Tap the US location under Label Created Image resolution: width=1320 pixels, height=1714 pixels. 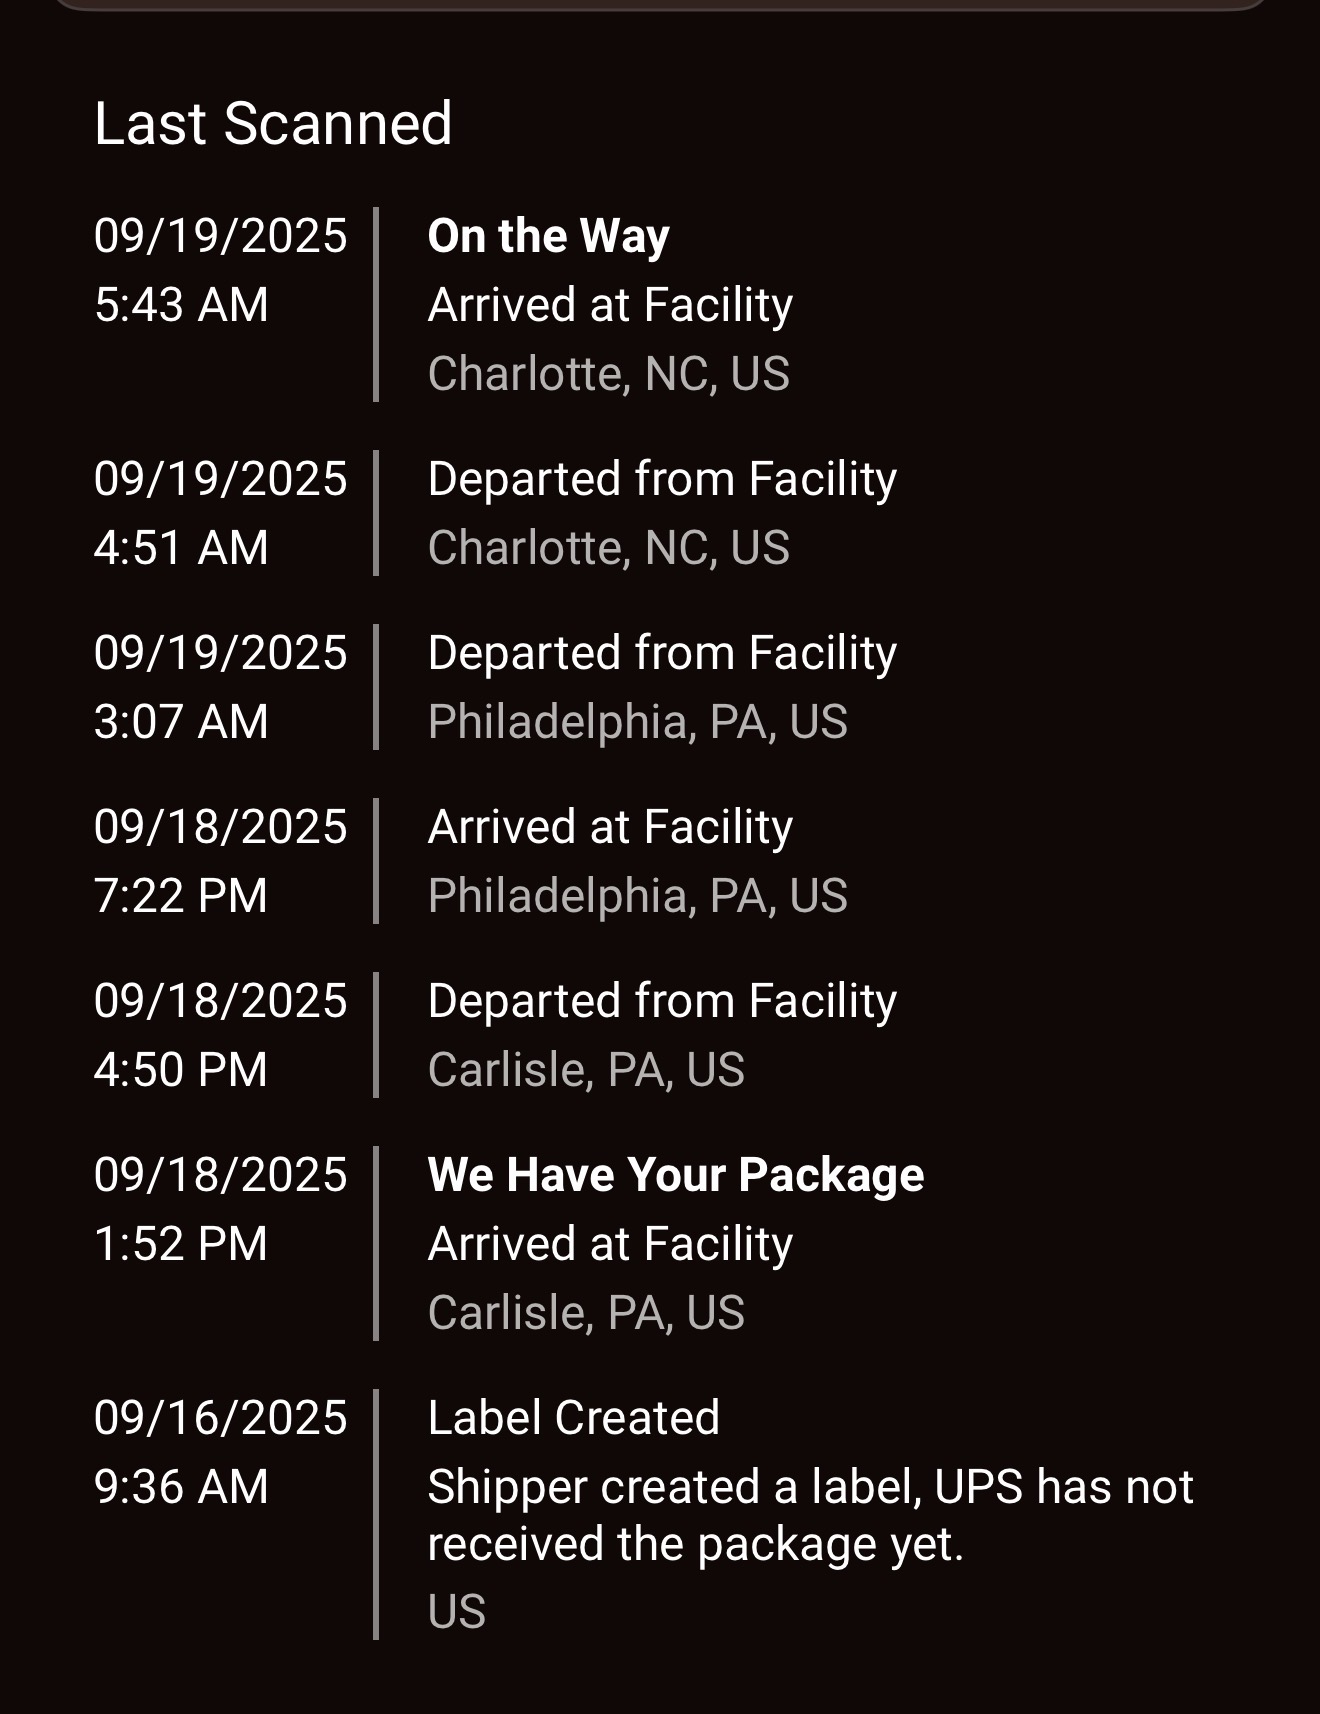coord(456,1612)
